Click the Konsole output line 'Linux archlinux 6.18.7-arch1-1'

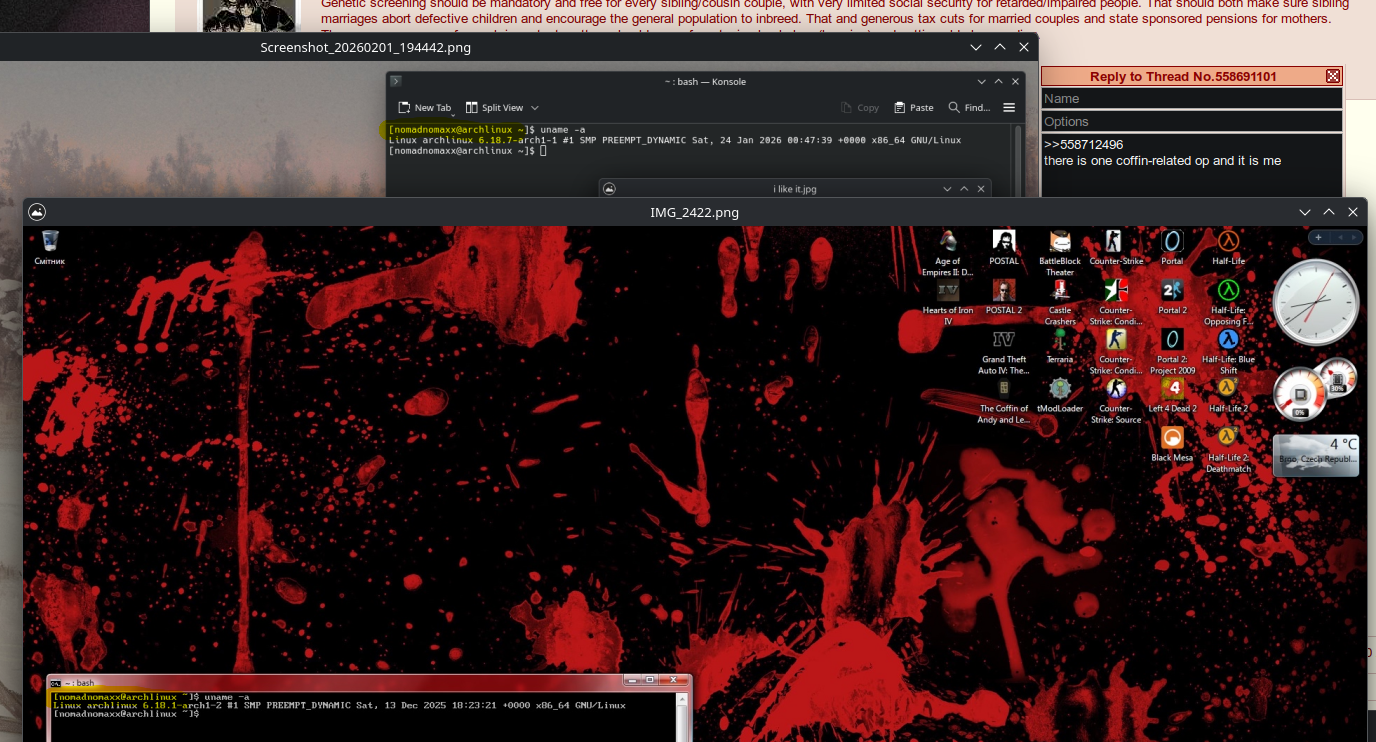pos(675,140)
